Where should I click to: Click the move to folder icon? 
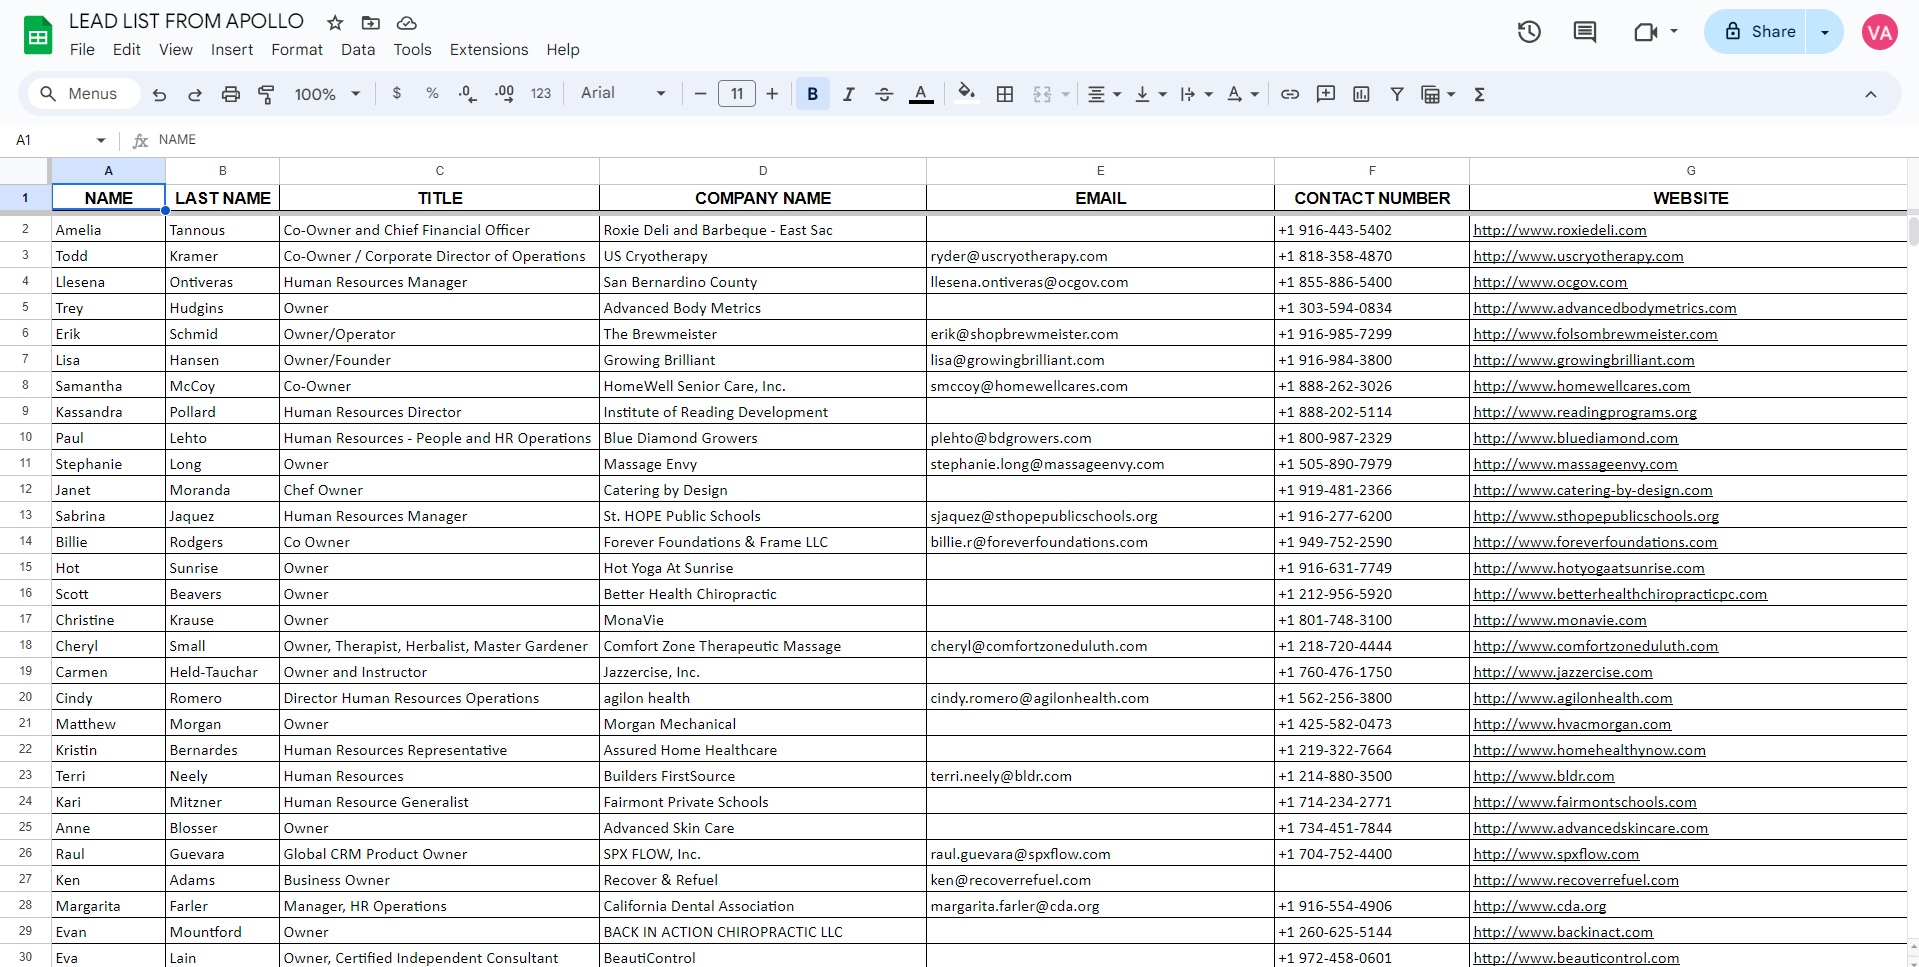[371, 22]
